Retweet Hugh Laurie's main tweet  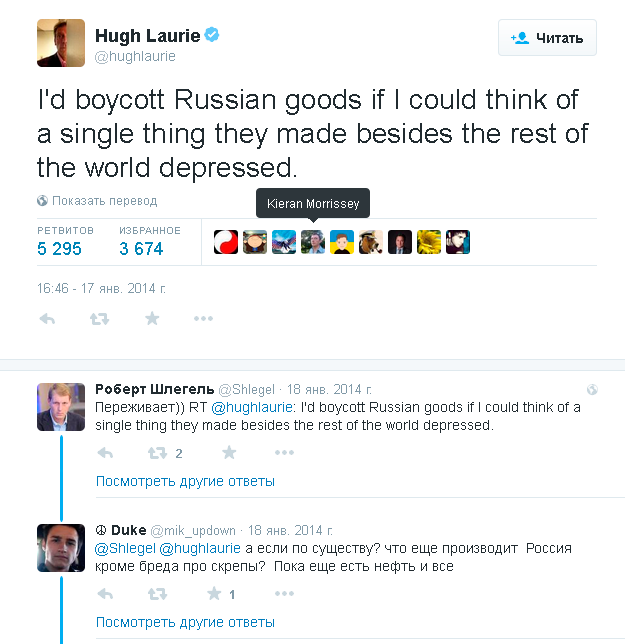point(100,319)
